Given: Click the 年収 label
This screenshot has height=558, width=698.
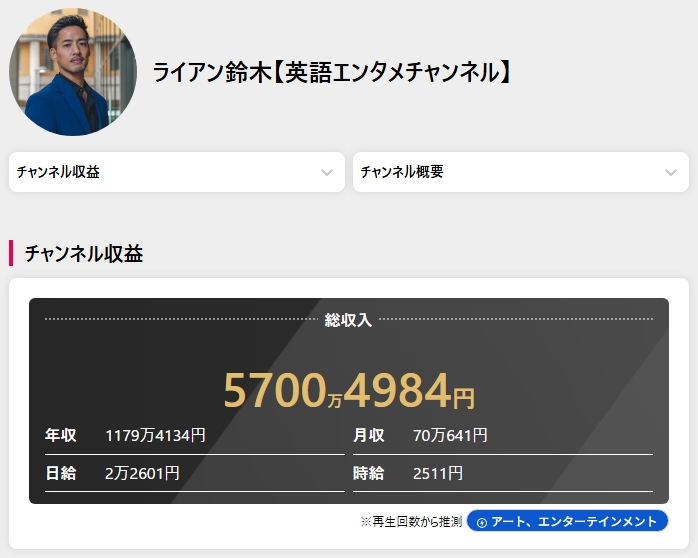Looking at the screenshot, I should [60, 436].
